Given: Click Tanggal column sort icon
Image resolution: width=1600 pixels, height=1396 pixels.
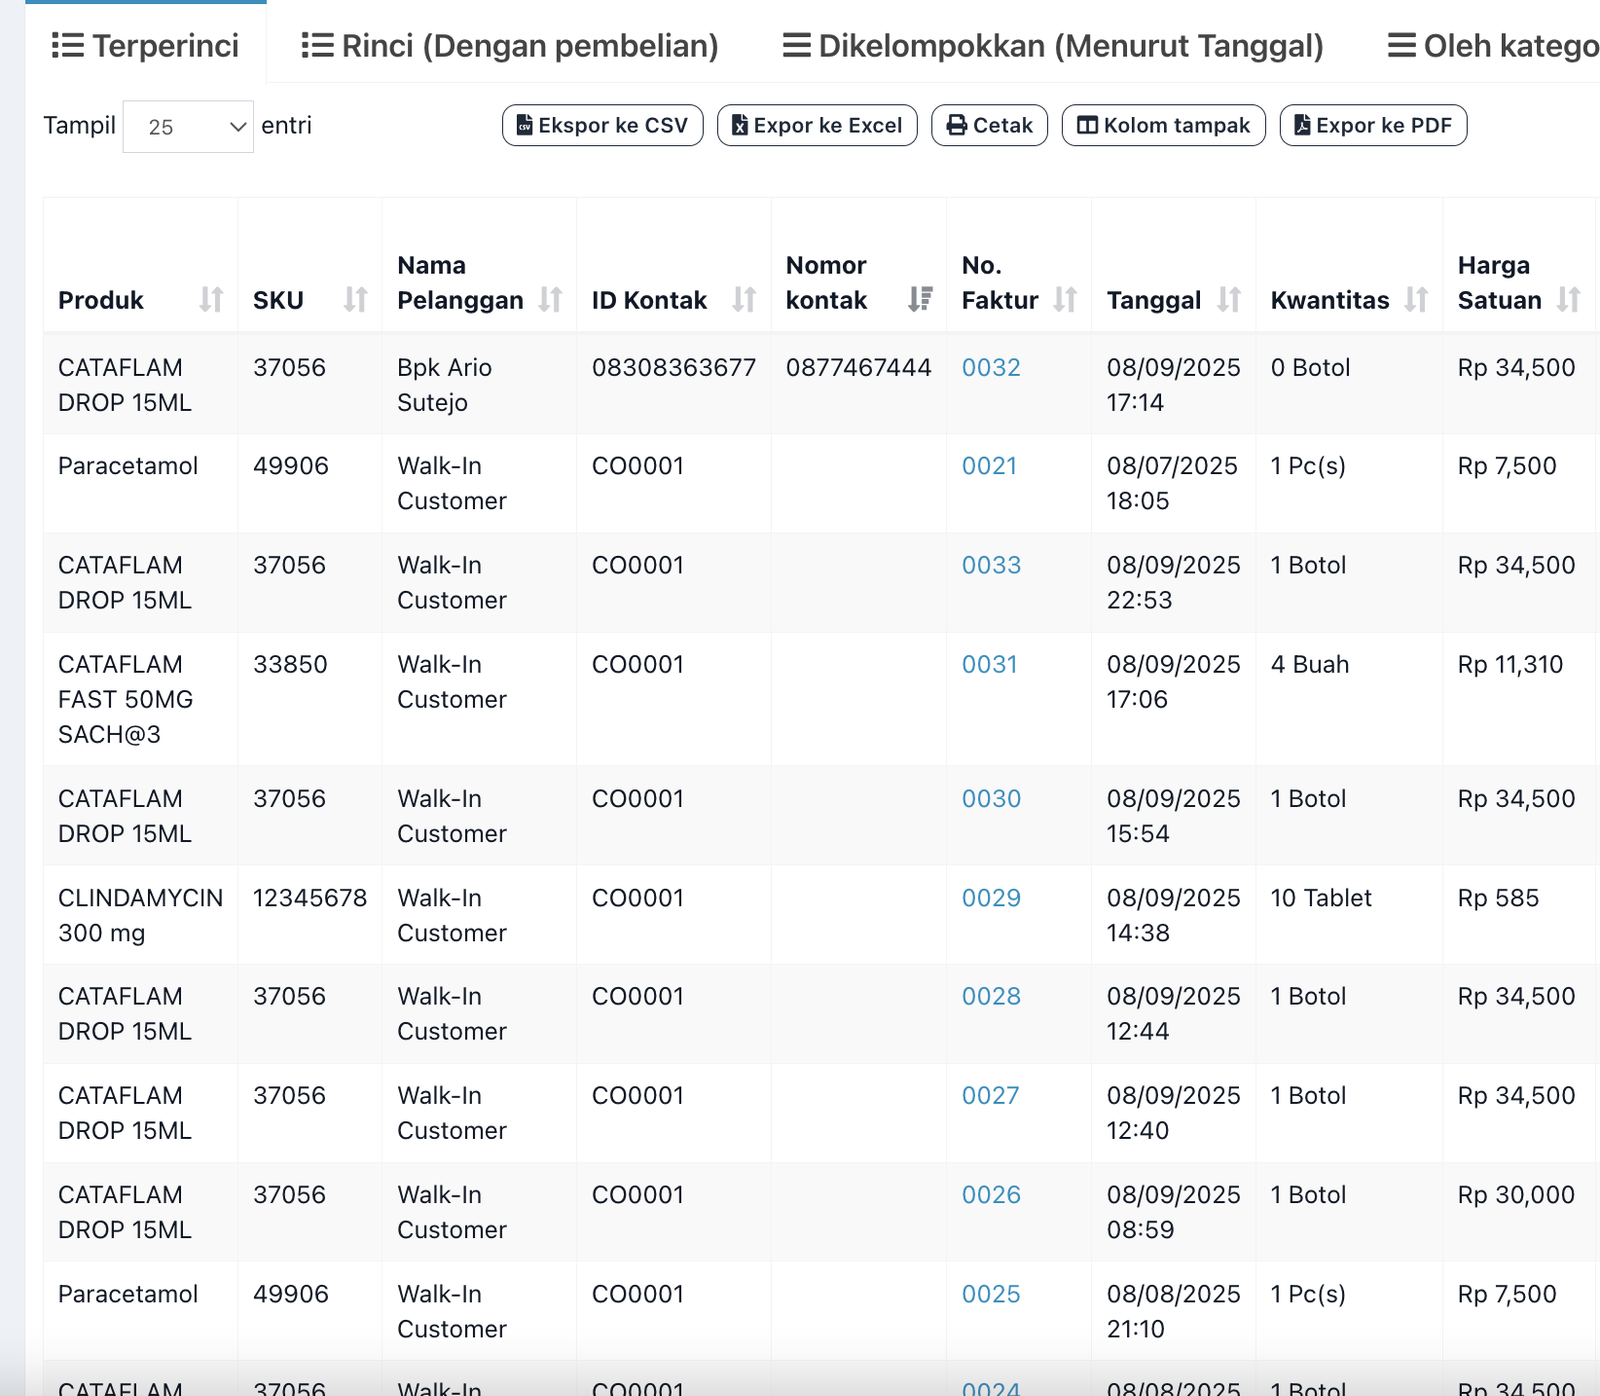Looking at the screenshot, I should (1229, 300).
